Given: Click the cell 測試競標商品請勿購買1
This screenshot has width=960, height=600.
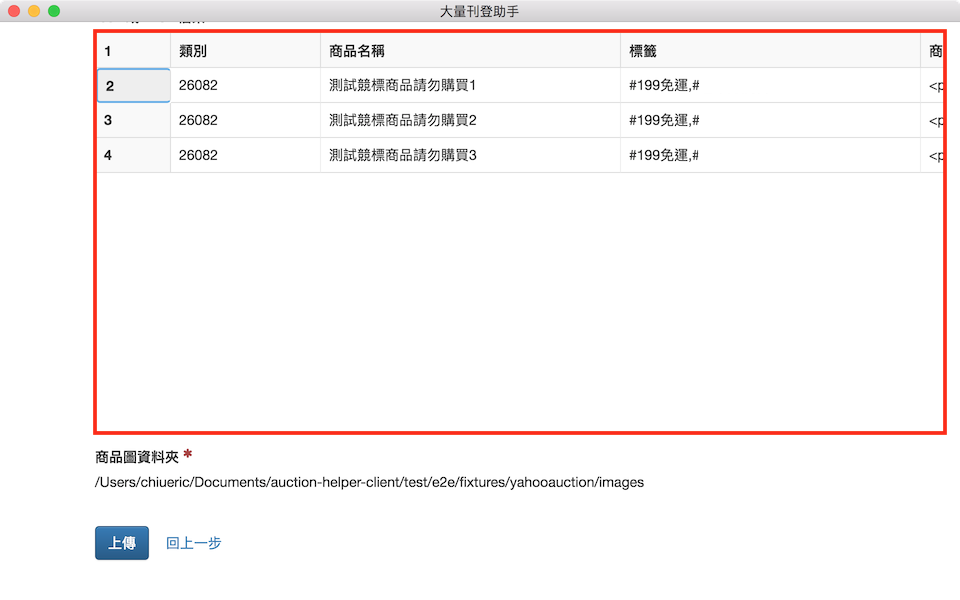Looking at the screenshot, I should click(x=470, y=86).
